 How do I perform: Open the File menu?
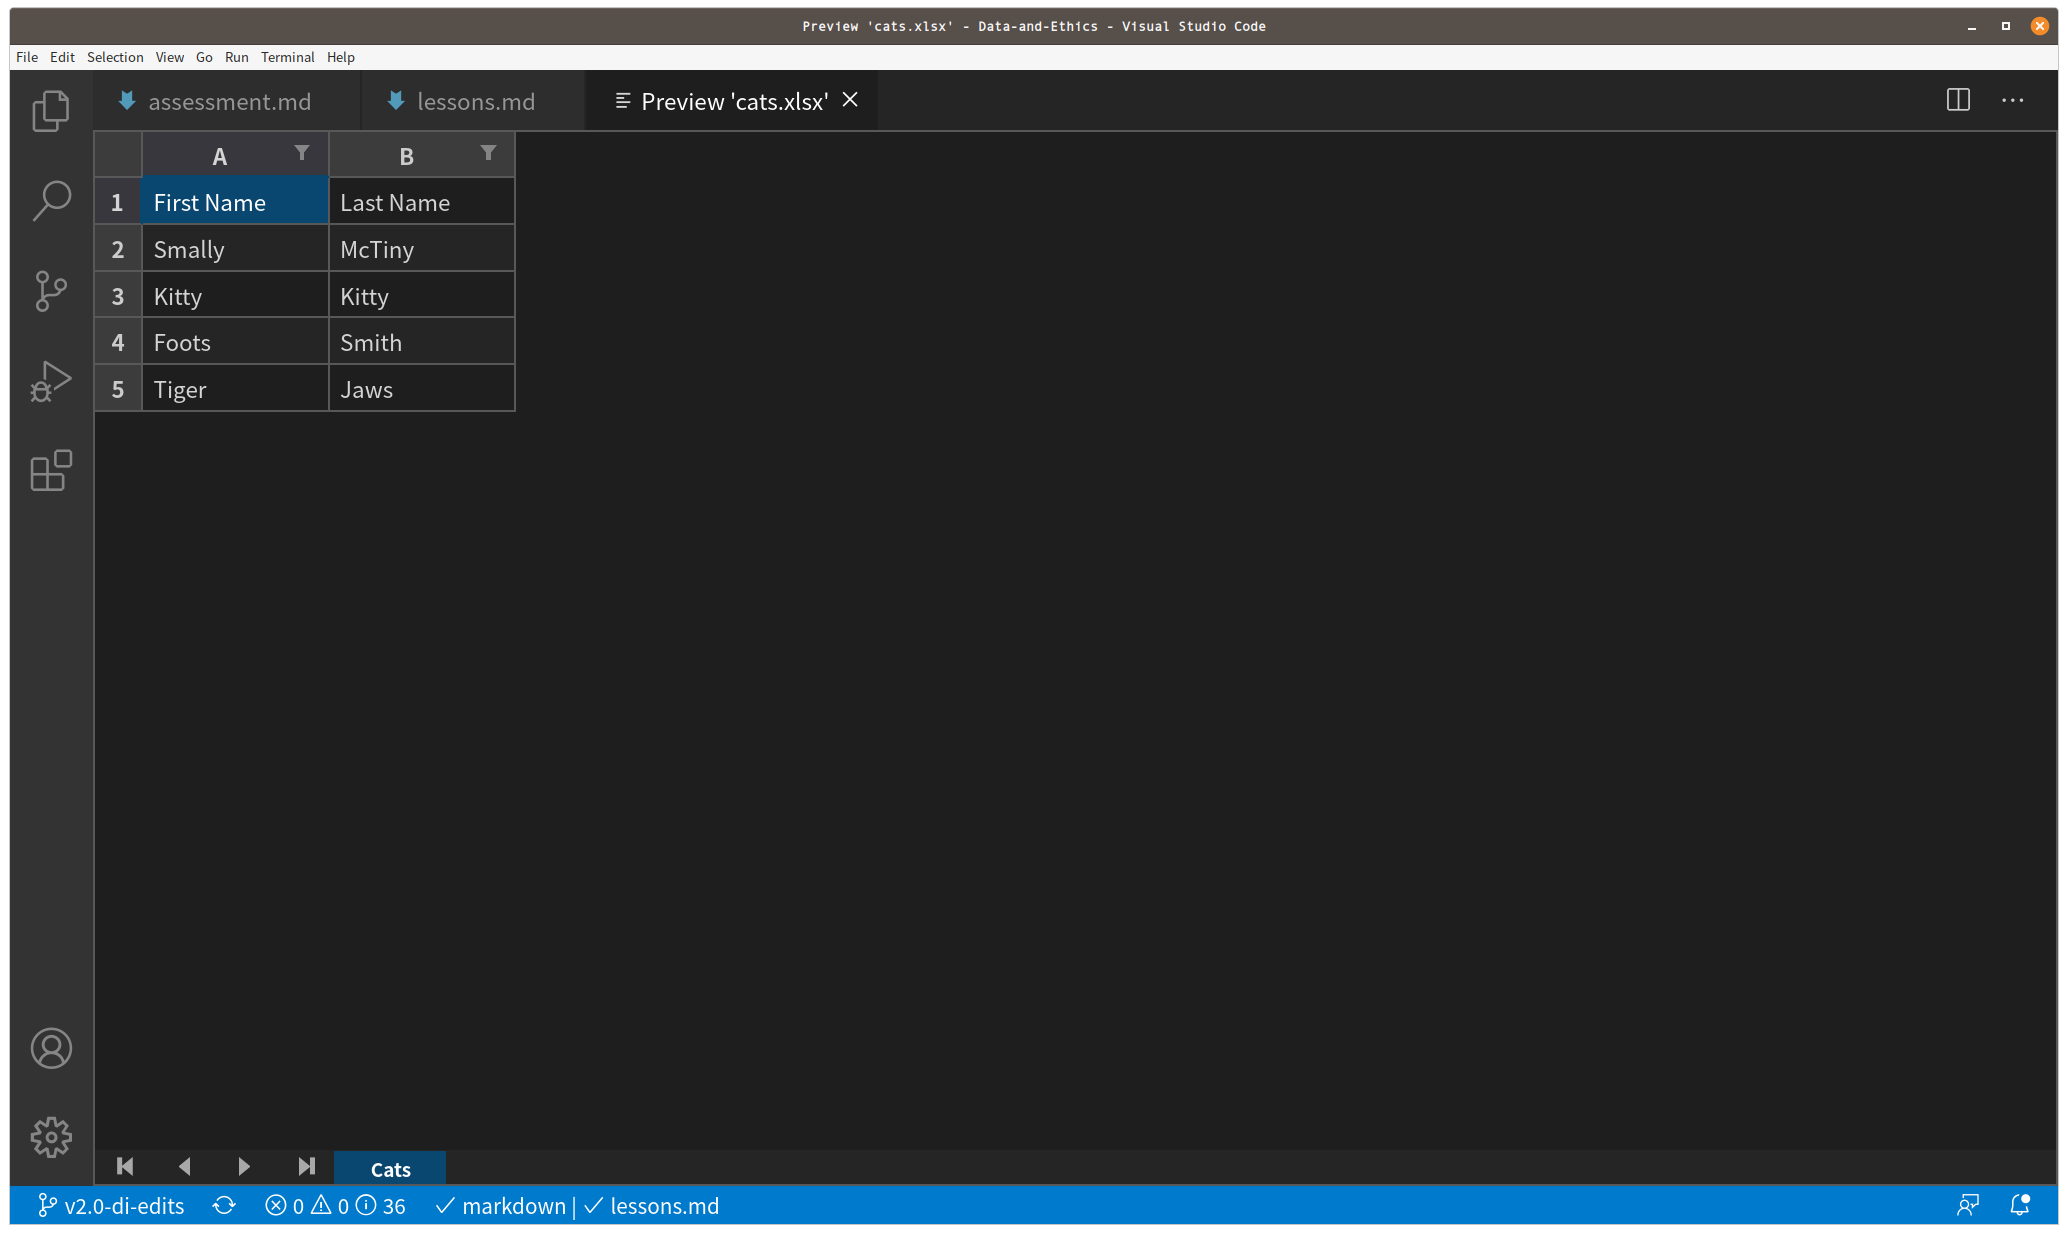(x=27, y=57)
